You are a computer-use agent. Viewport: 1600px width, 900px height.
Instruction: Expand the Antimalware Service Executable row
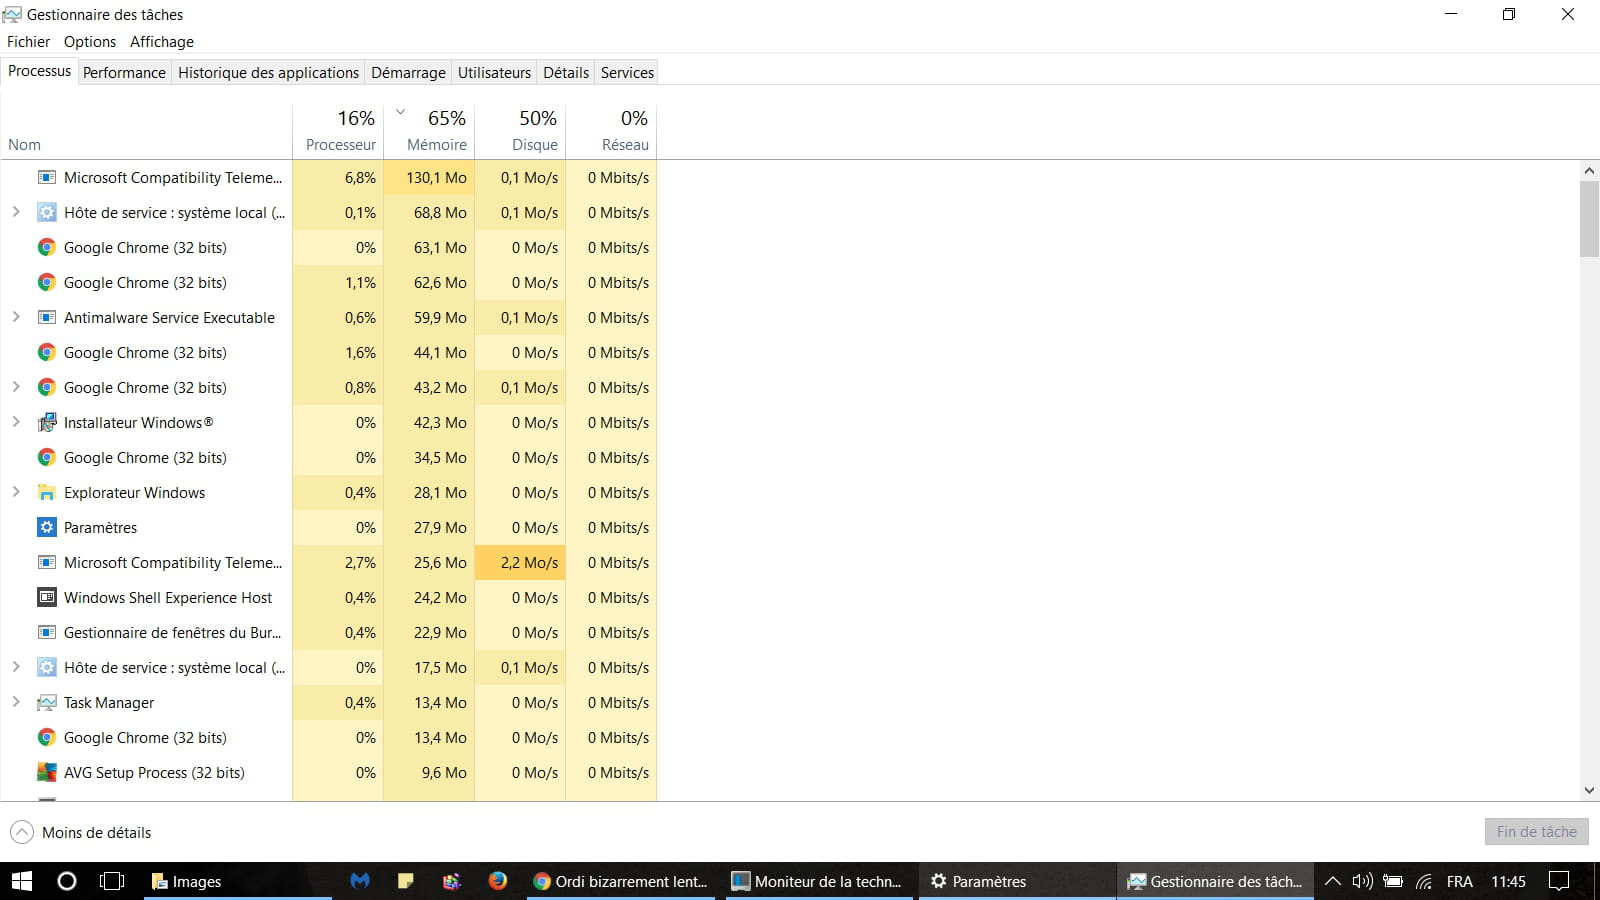[x=16, y=317]
